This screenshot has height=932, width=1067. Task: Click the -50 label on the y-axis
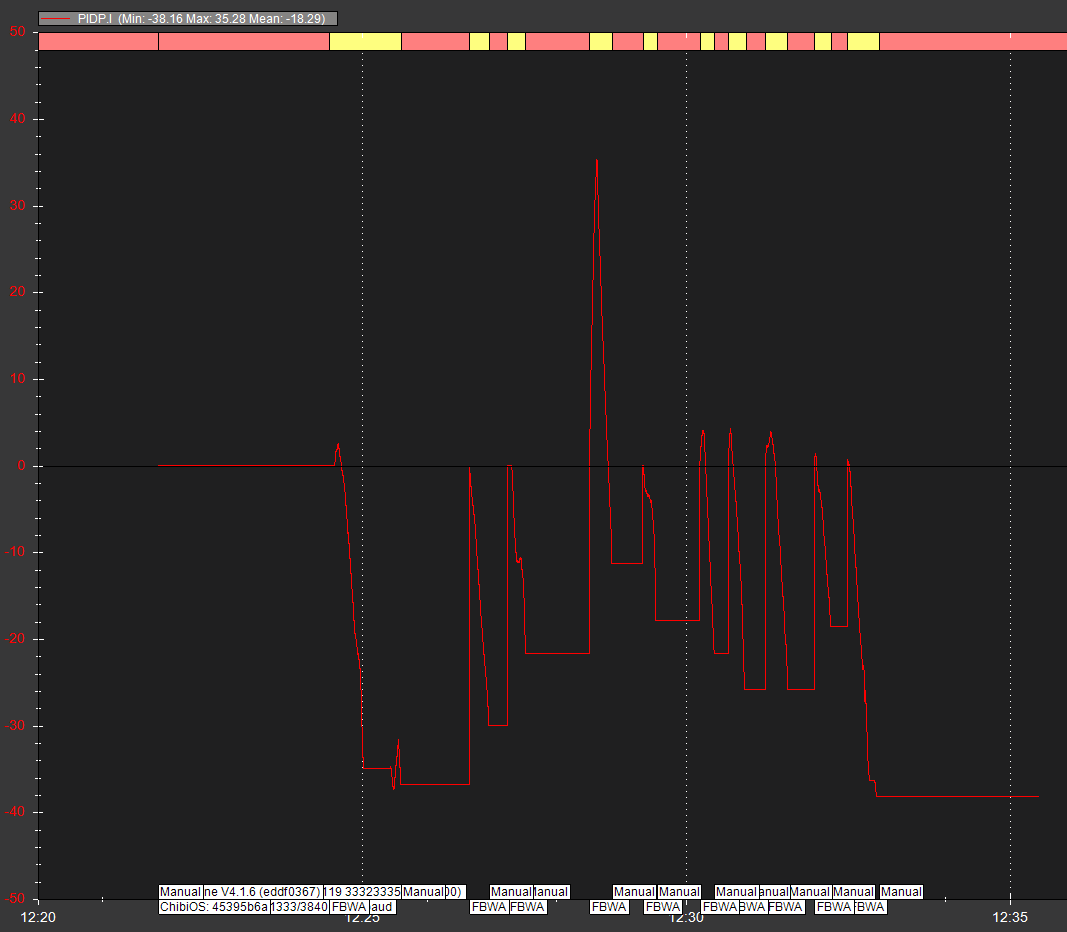16,898
